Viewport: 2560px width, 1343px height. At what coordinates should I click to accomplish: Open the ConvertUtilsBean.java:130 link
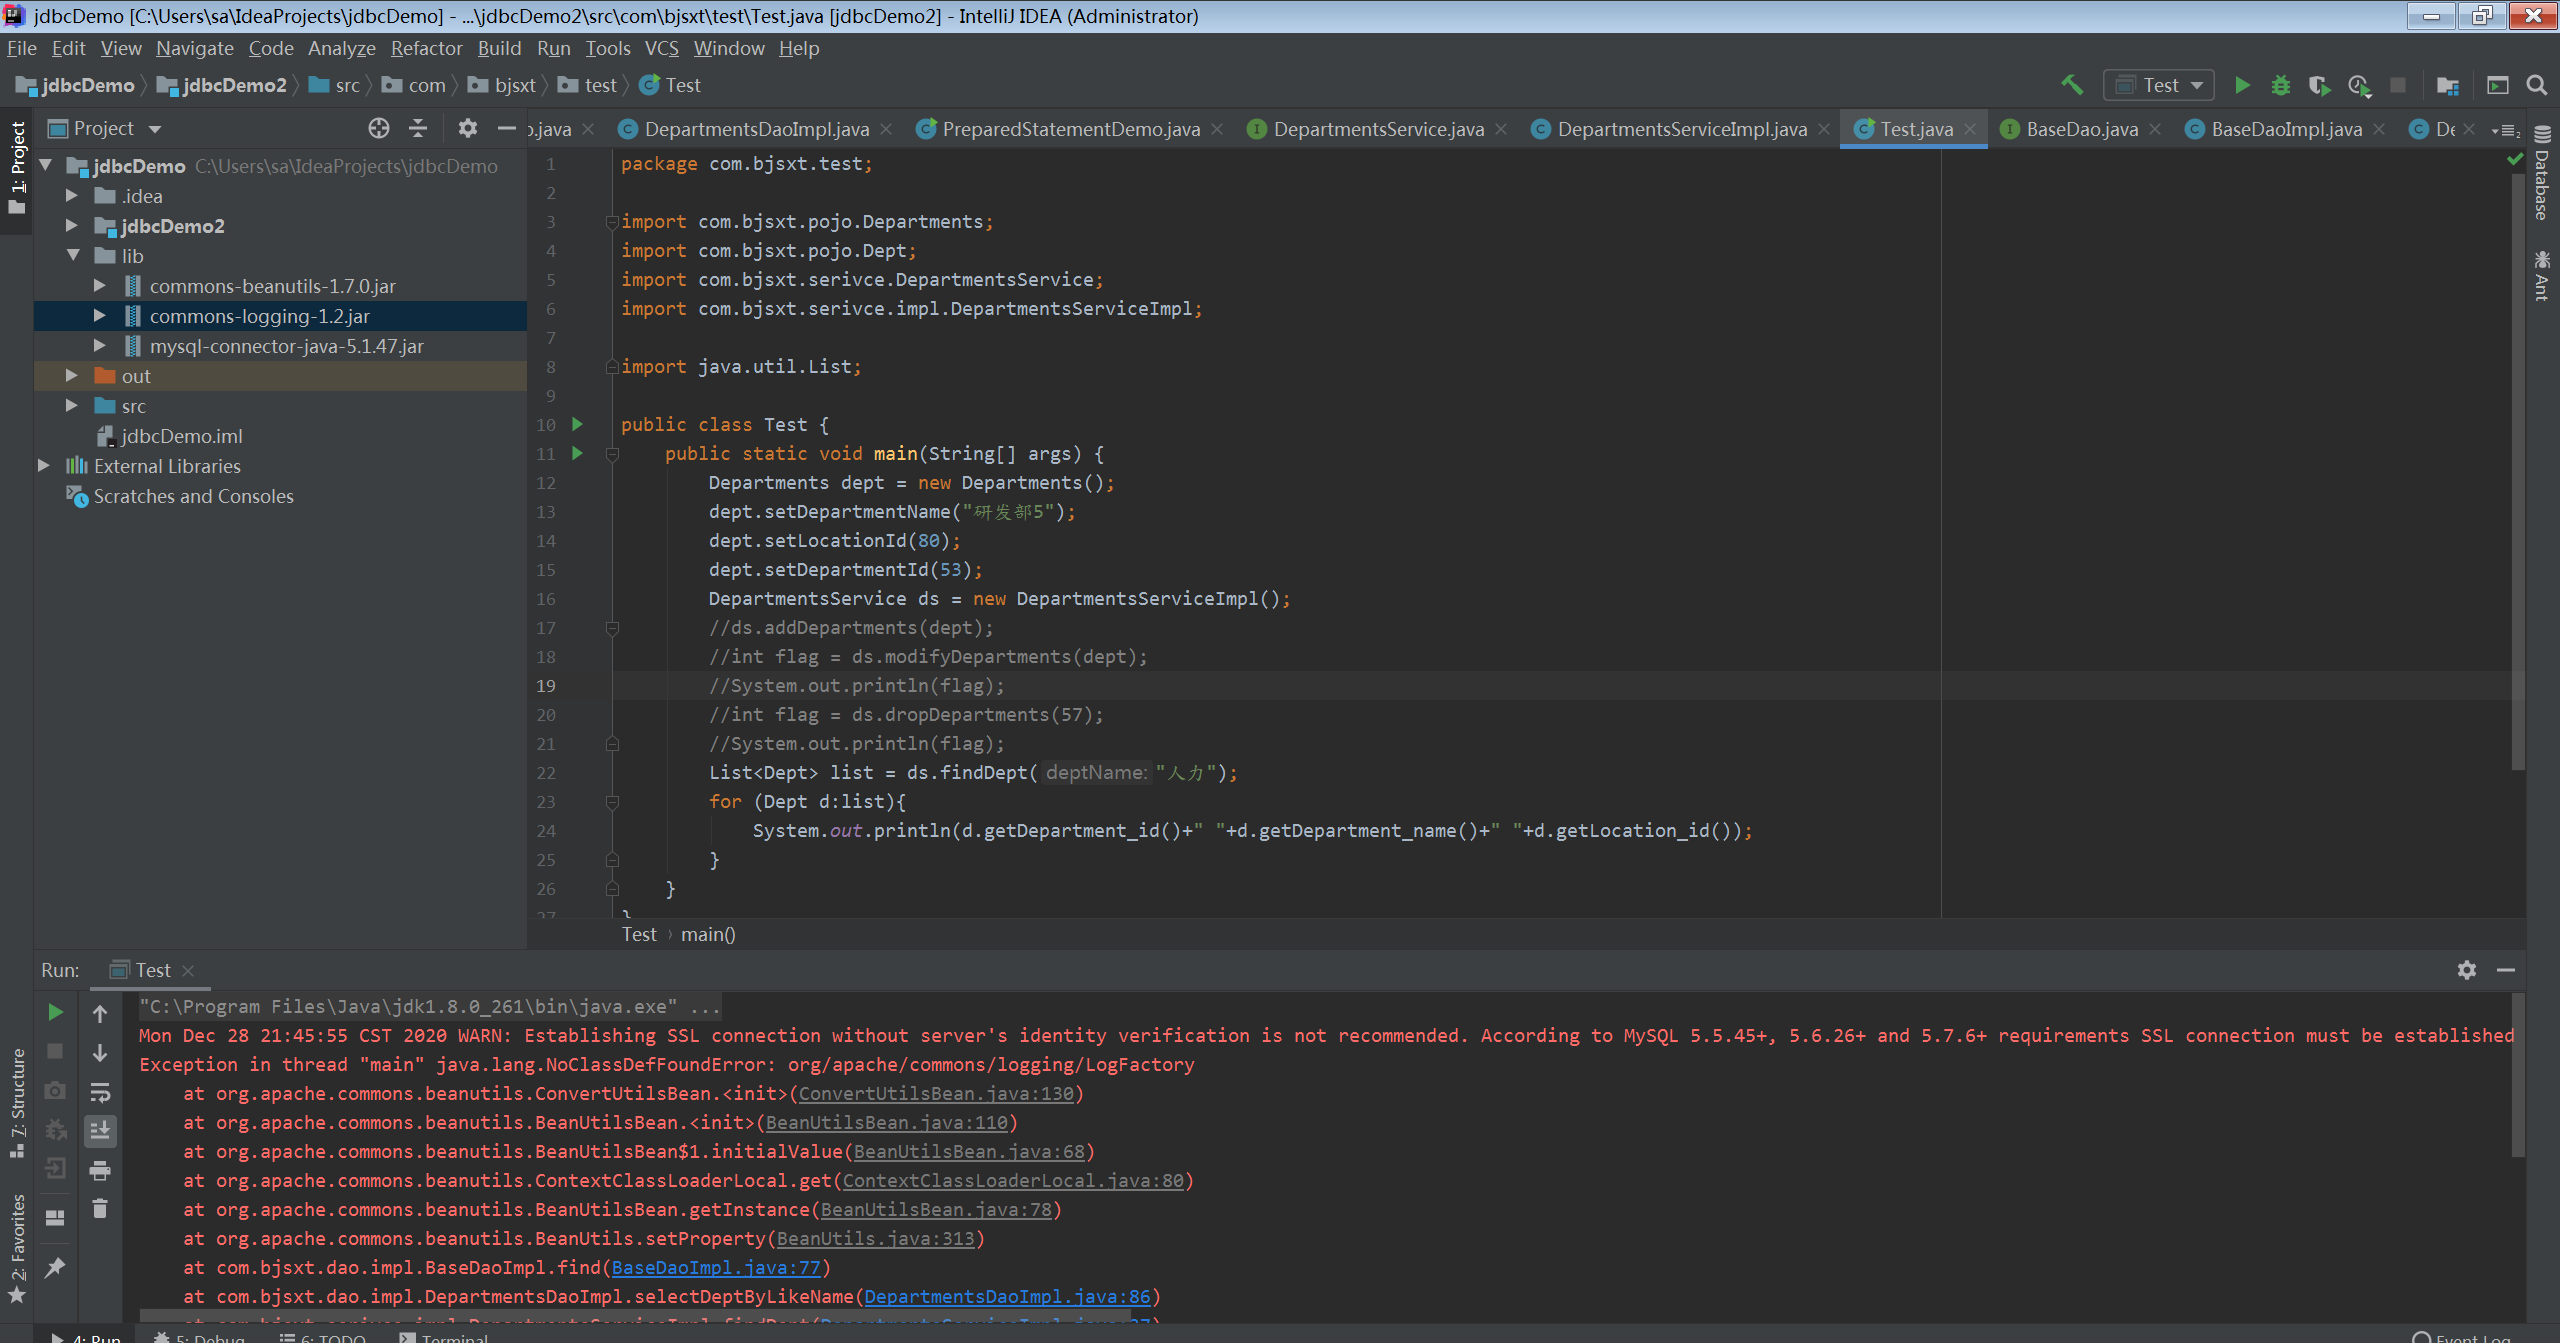click(936, 1093)
